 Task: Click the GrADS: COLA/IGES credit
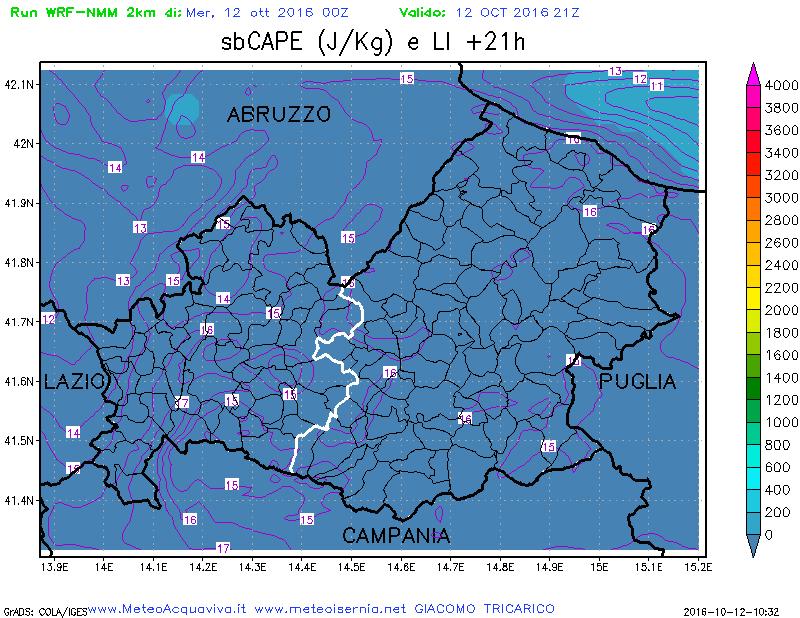coord(45,612)
